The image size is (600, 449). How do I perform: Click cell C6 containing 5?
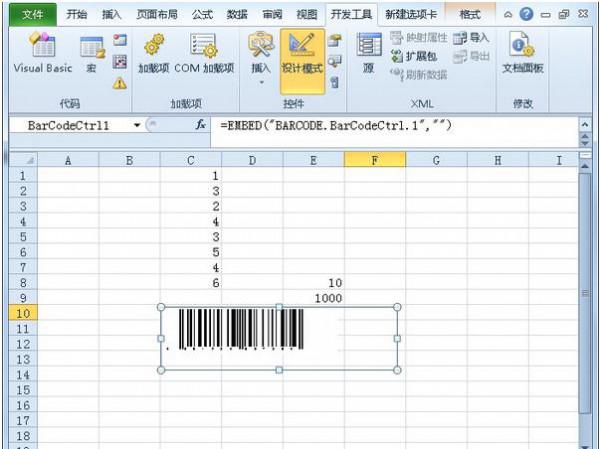pos(191,252)
